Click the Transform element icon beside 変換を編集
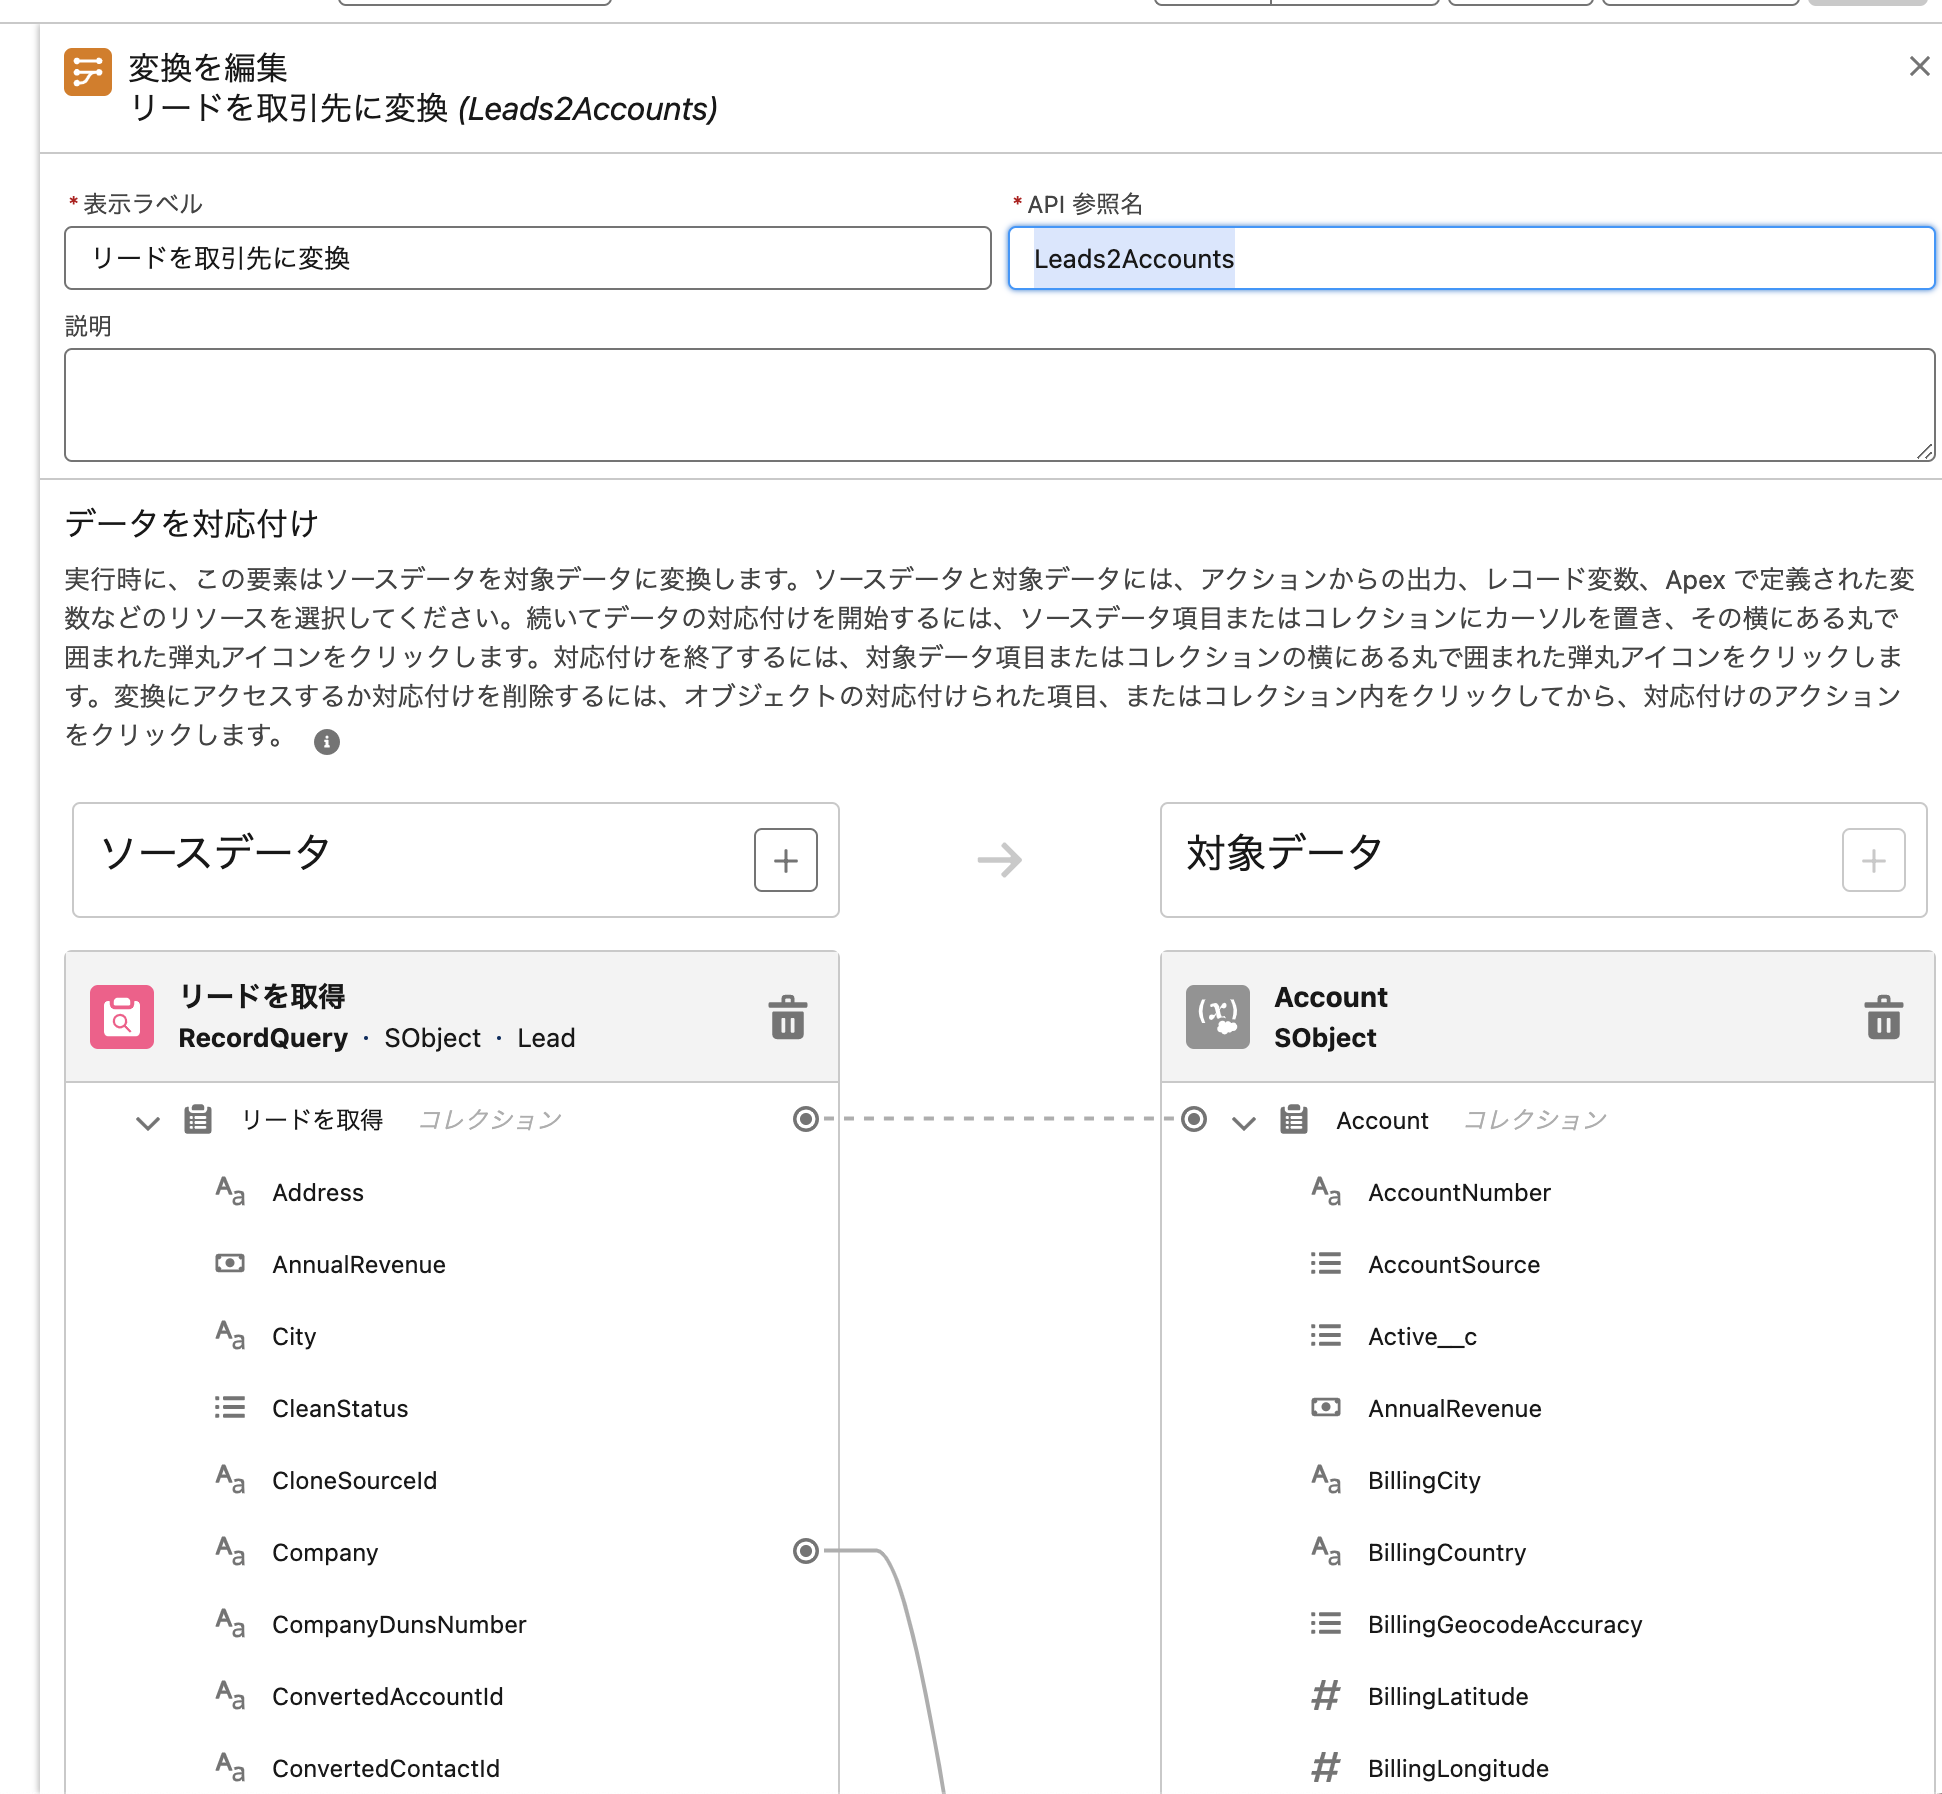The width and height of the screenshot is (1942, 1794). (88, 72)
